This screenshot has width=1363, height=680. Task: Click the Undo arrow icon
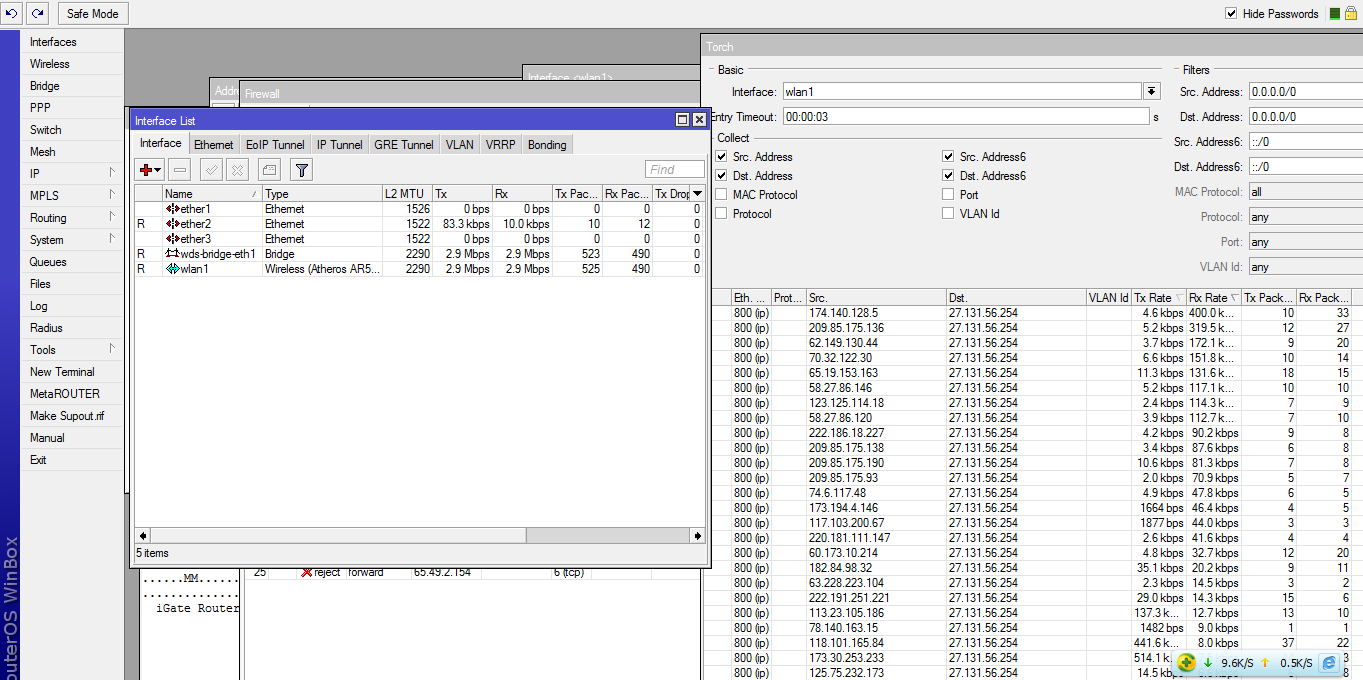click(12, 14)
